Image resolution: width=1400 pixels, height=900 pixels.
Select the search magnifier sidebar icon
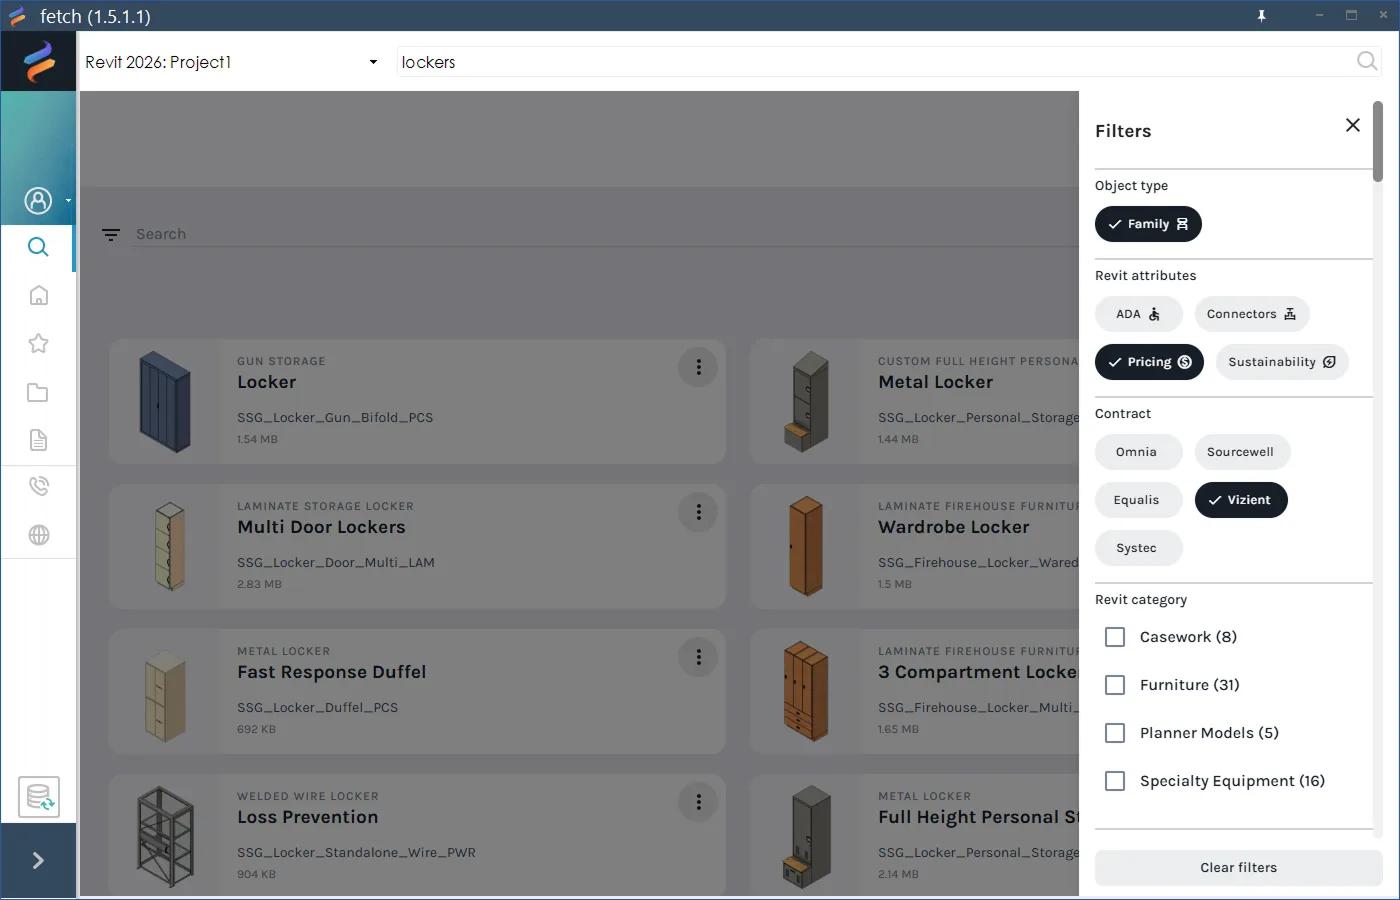(x=38, y=247)
